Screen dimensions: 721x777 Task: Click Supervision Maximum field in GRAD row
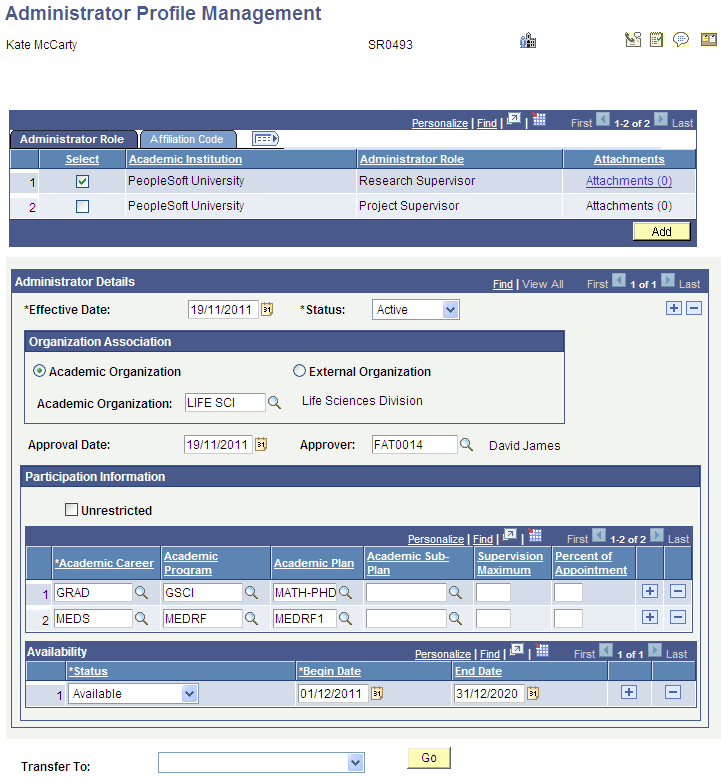coord(493,593)
